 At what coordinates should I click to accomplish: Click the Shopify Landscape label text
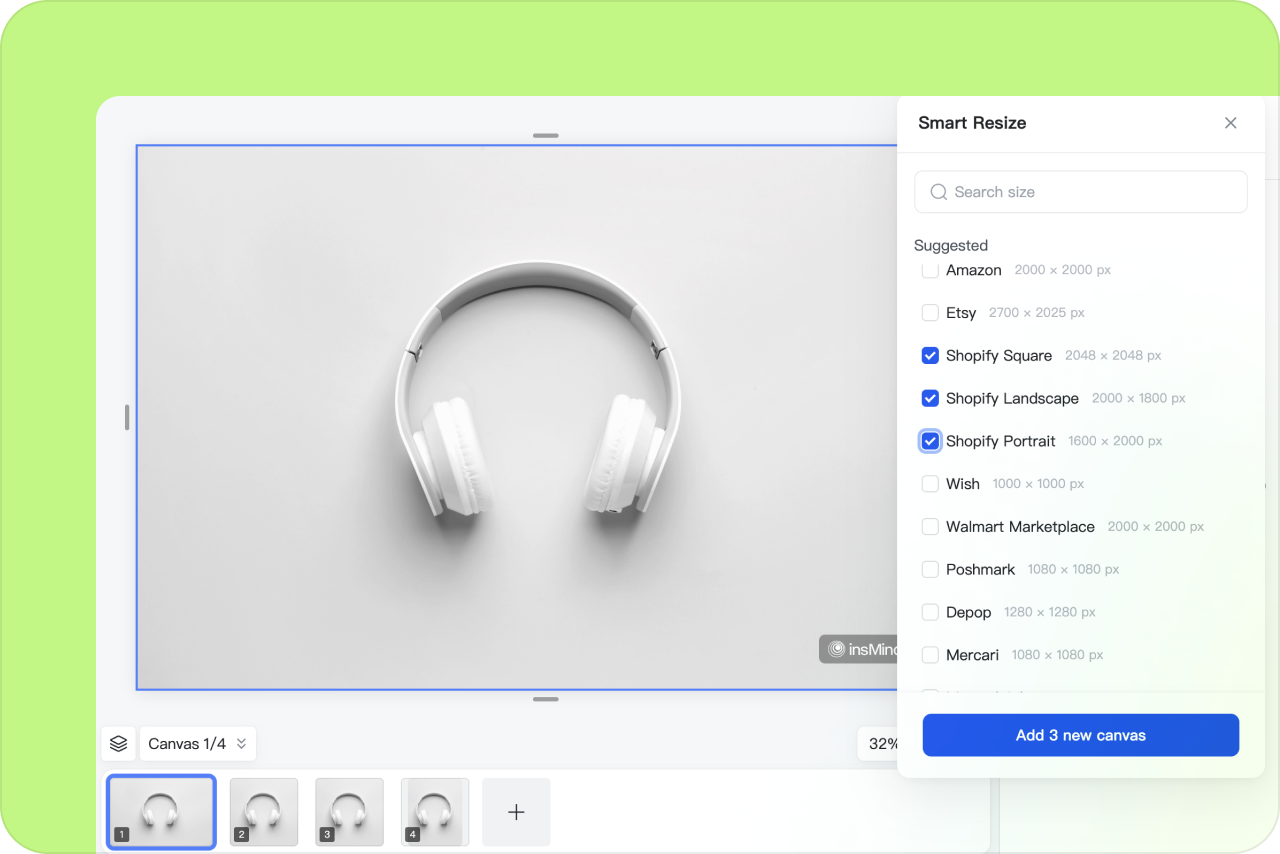tap(1012, 398)
